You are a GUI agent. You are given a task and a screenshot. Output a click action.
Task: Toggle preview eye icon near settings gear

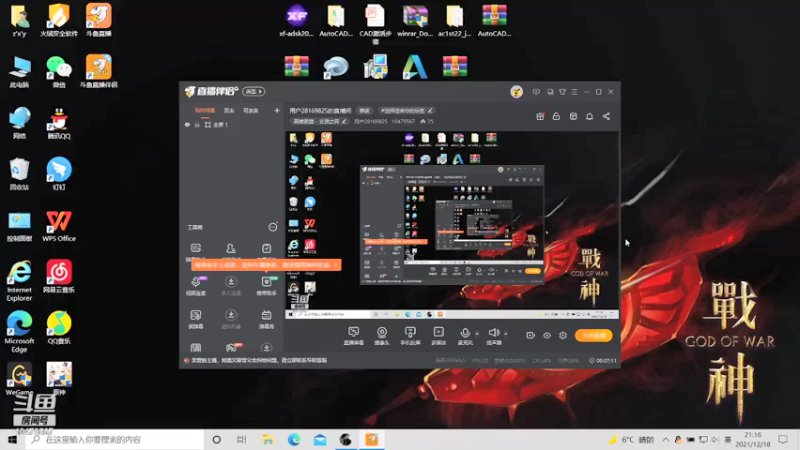click(546, 335)
